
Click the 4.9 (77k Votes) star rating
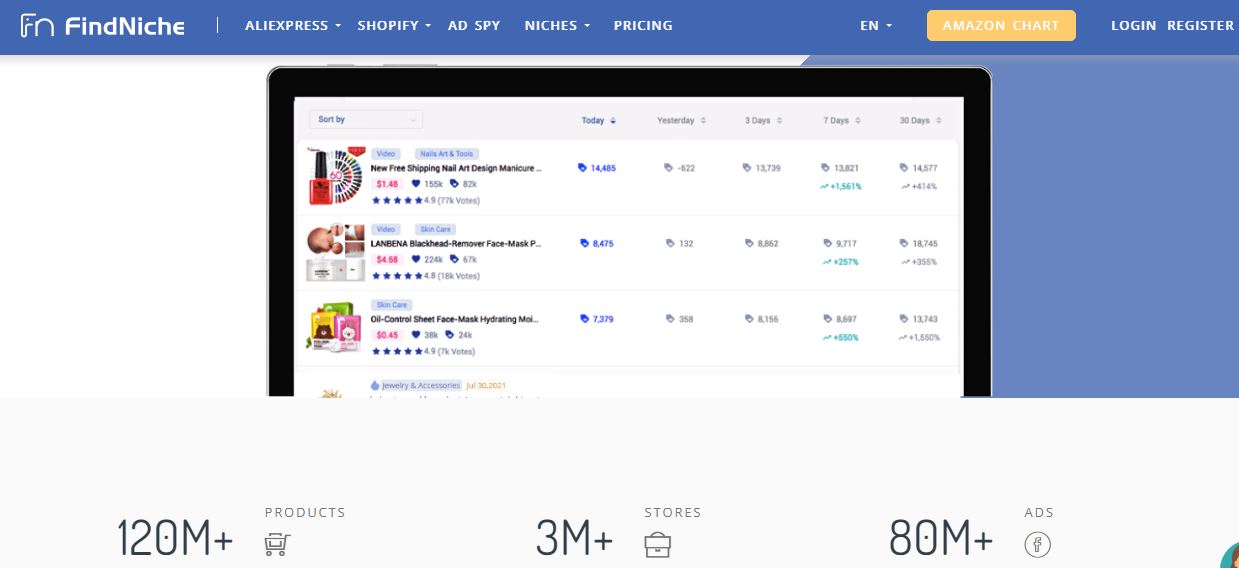point(426,200)
